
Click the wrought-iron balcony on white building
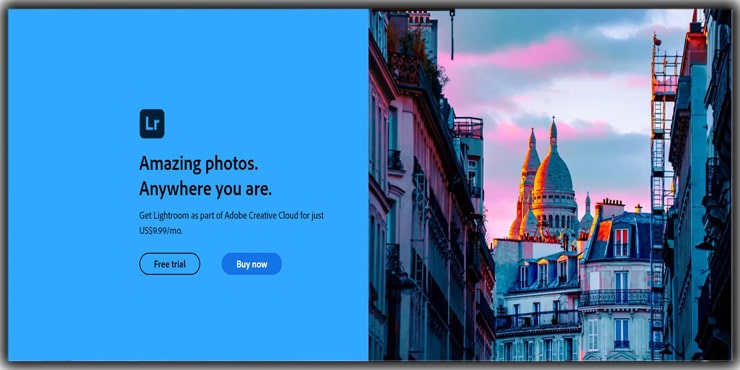(x=616, y=297)
